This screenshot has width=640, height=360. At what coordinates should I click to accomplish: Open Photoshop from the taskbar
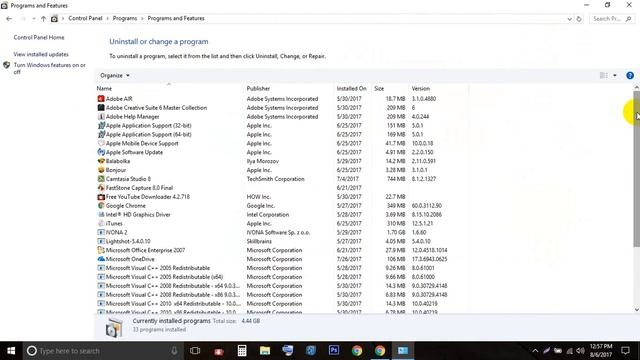[x=334, y=351]
